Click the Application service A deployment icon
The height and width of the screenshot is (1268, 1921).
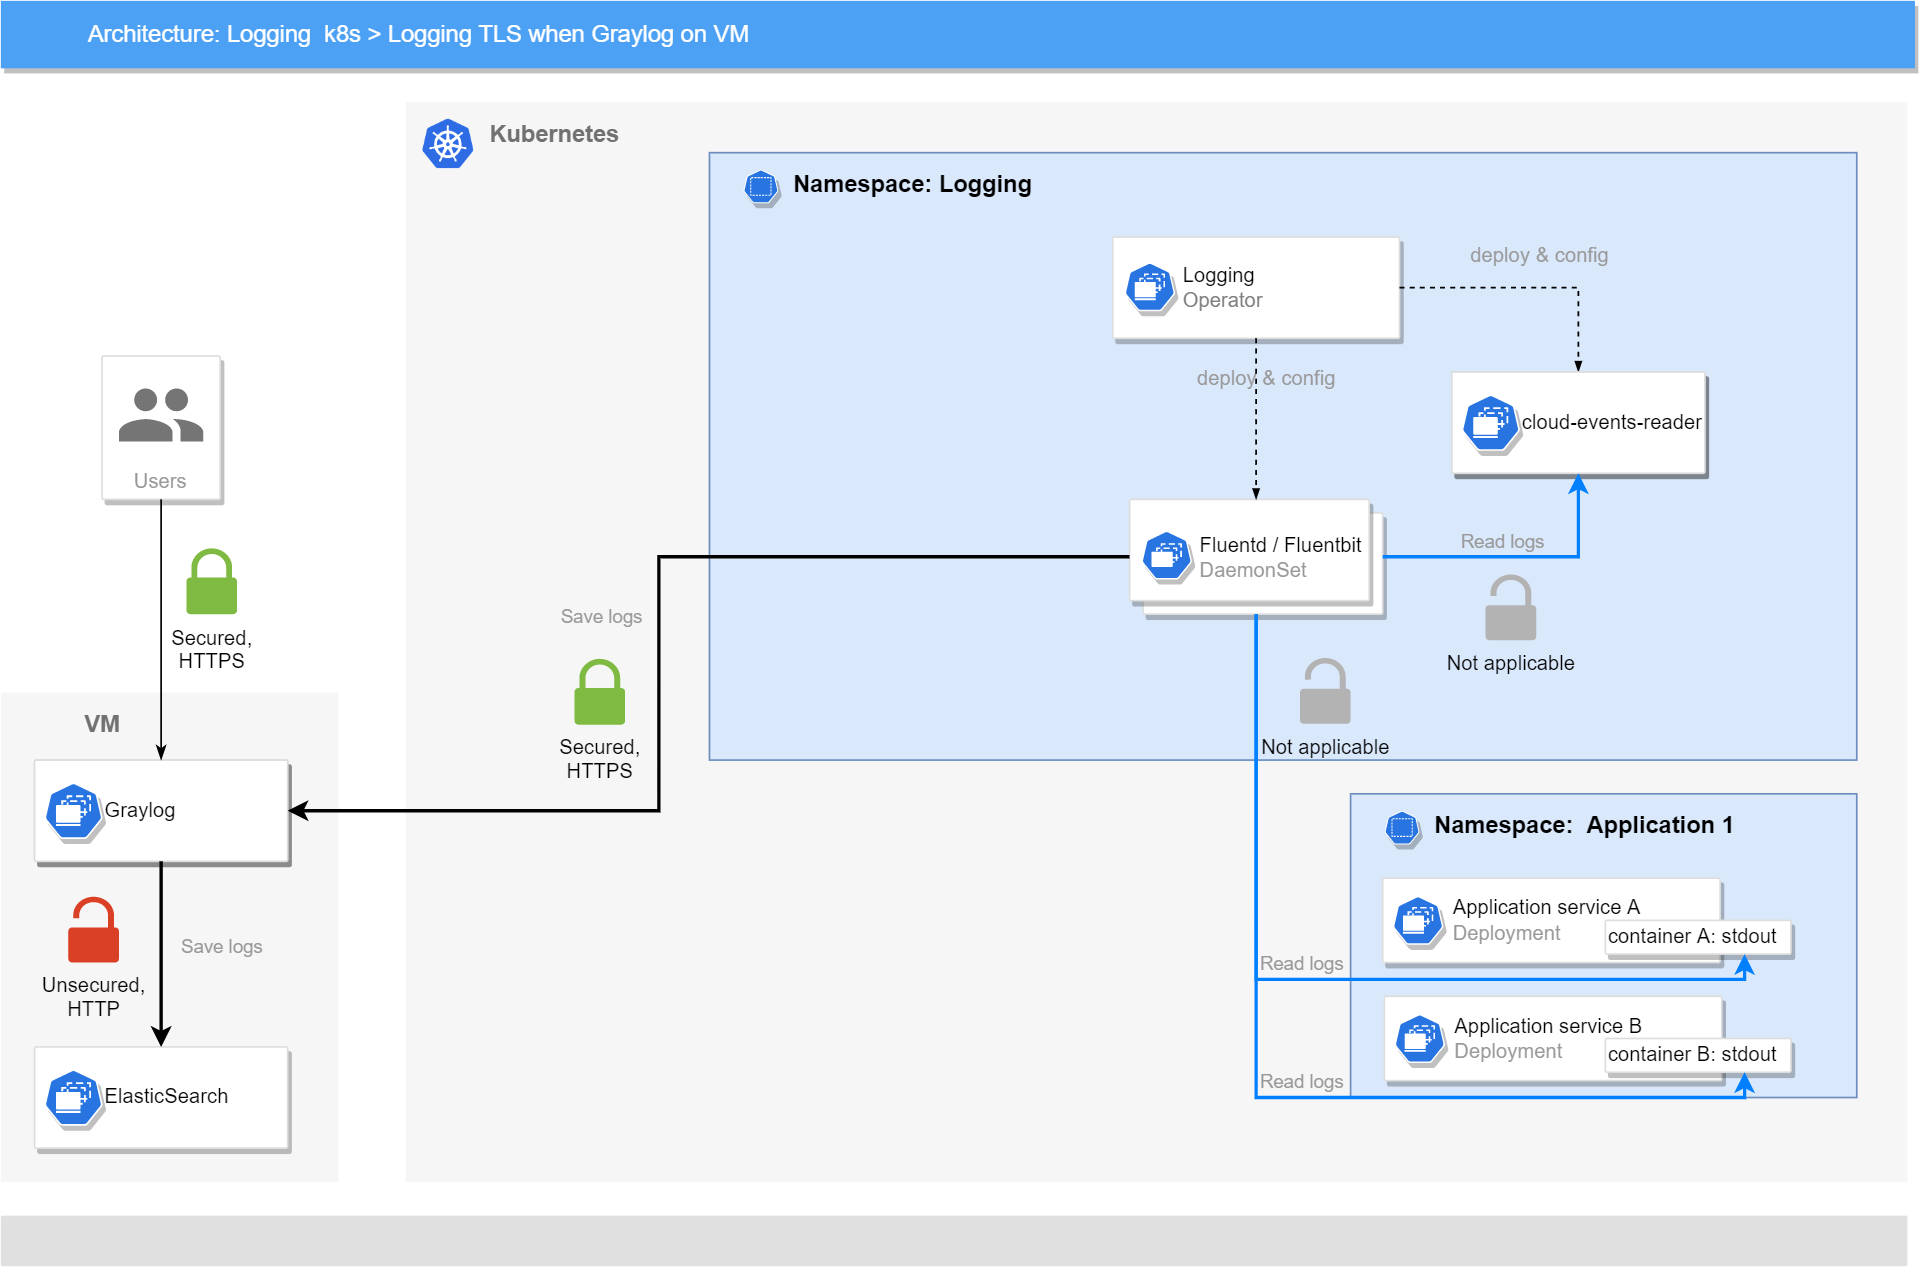[1418, 921]
